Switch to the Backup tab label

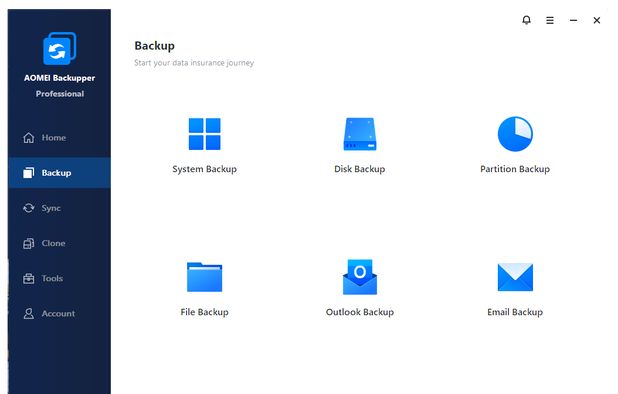[x=56, y=173]
